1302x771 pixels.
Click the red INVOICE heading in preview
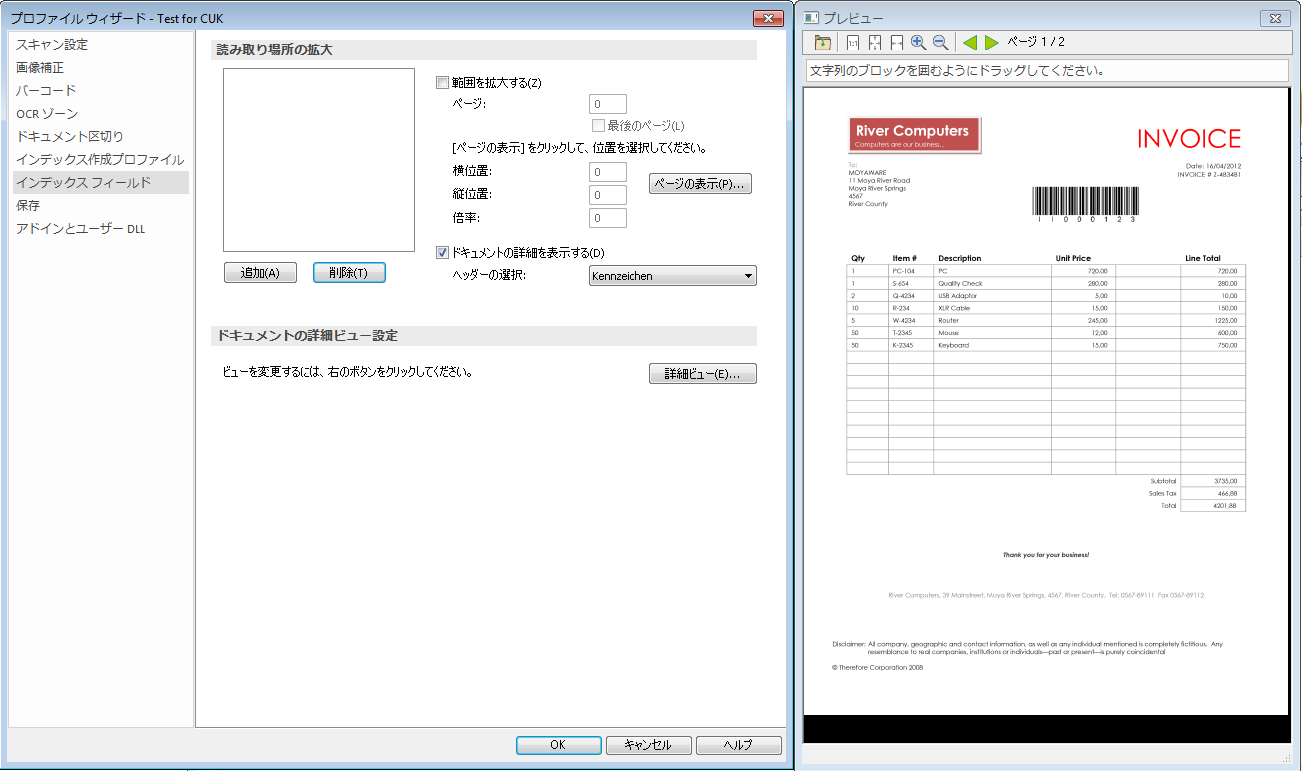coord(1189,139)
